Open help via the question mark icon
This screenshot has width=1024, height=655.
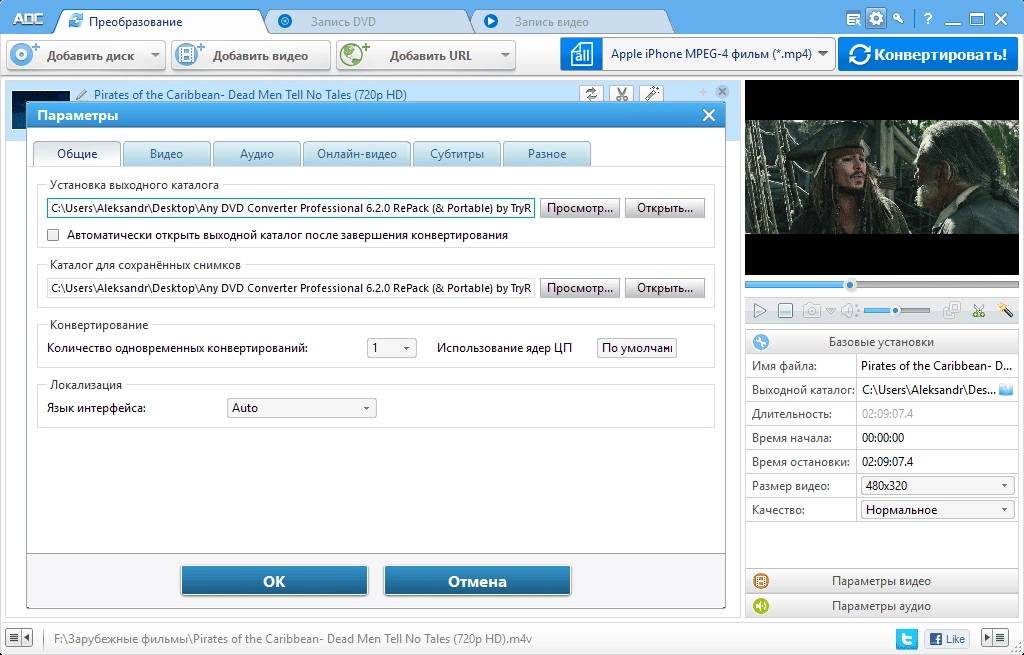click(x=927, y=20)
